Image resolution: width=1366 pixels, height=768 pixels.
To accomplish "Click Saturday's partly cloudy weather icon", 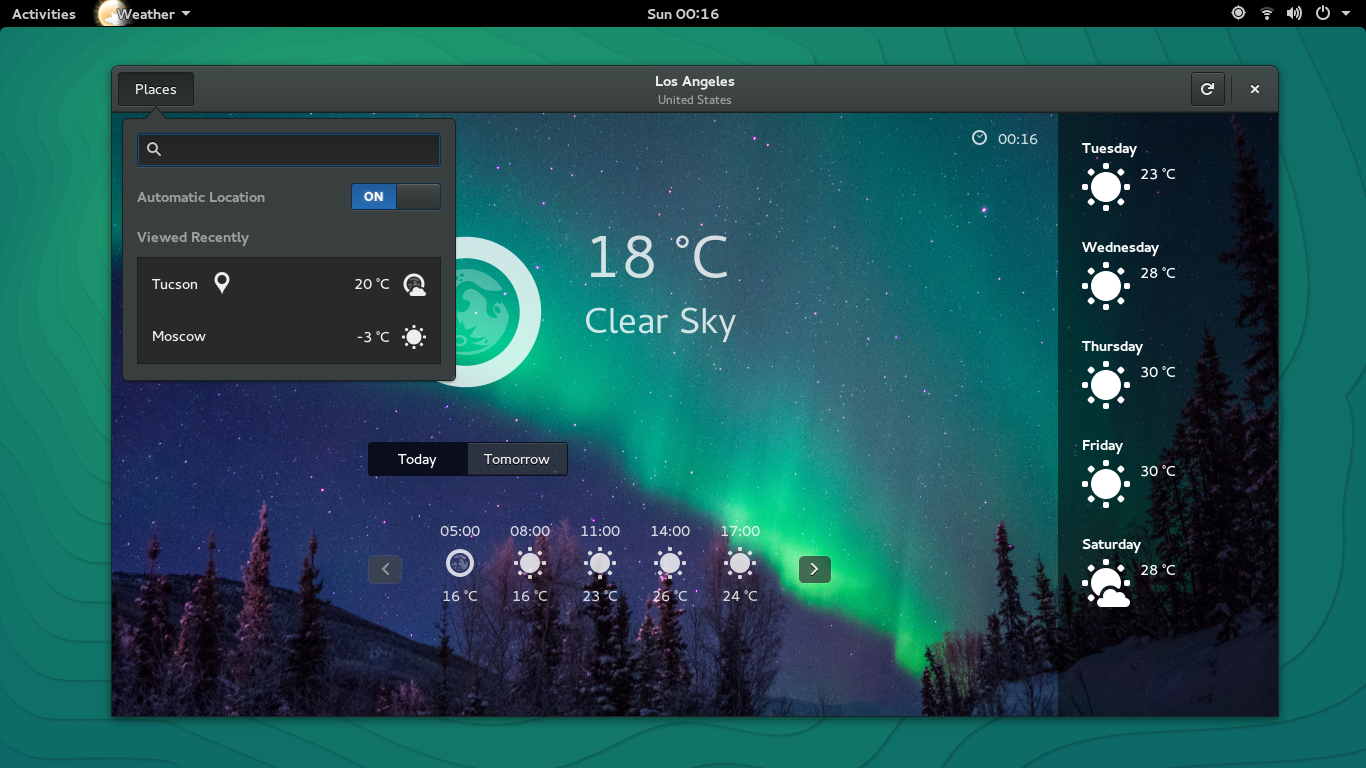I will 1106,583.
